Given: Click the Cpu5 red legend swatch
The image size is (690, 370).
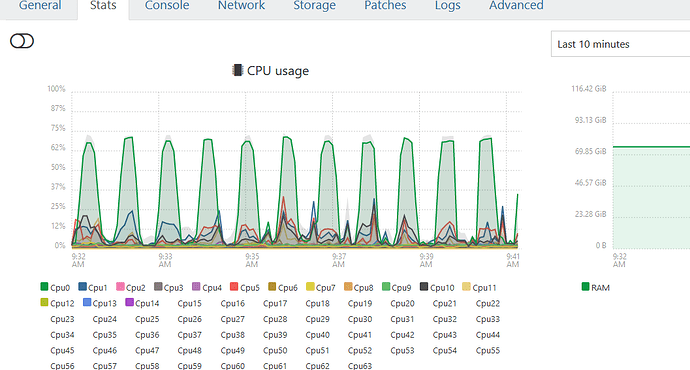Looking at the screenshot, I should 234,287.
